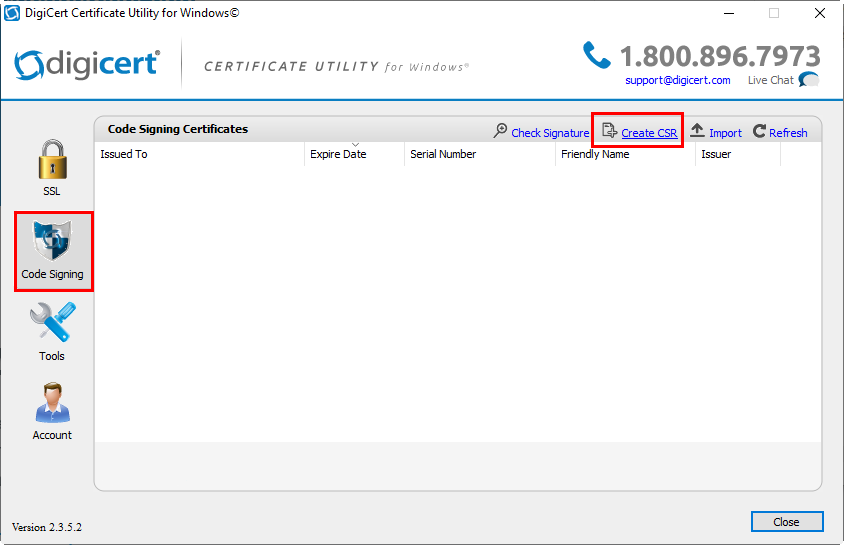Open the Account person icon
This screenshot has width=844, height=545.
click(52, 403)
